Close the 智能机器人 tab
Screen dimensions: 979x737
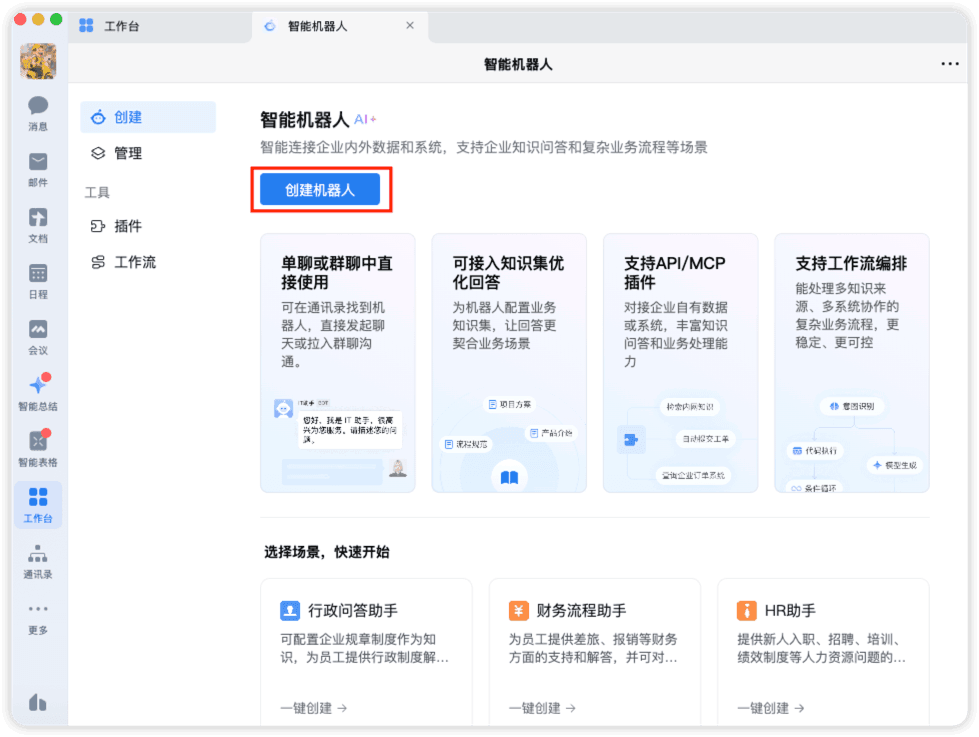410,26
